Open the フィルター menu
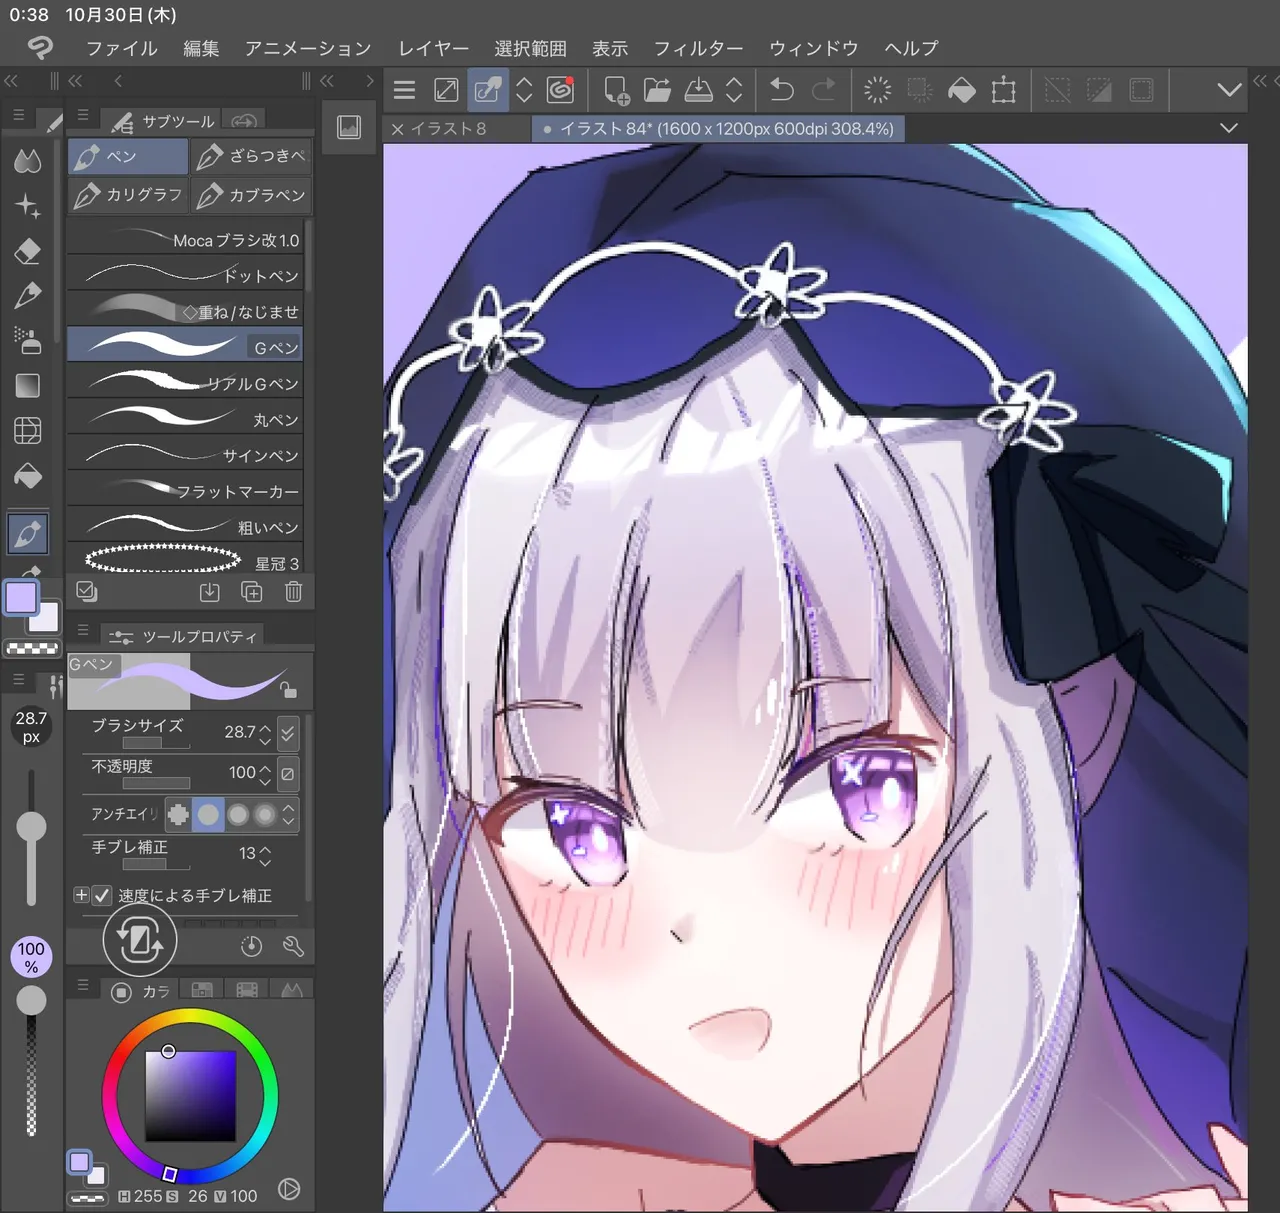 click(698, 48)
